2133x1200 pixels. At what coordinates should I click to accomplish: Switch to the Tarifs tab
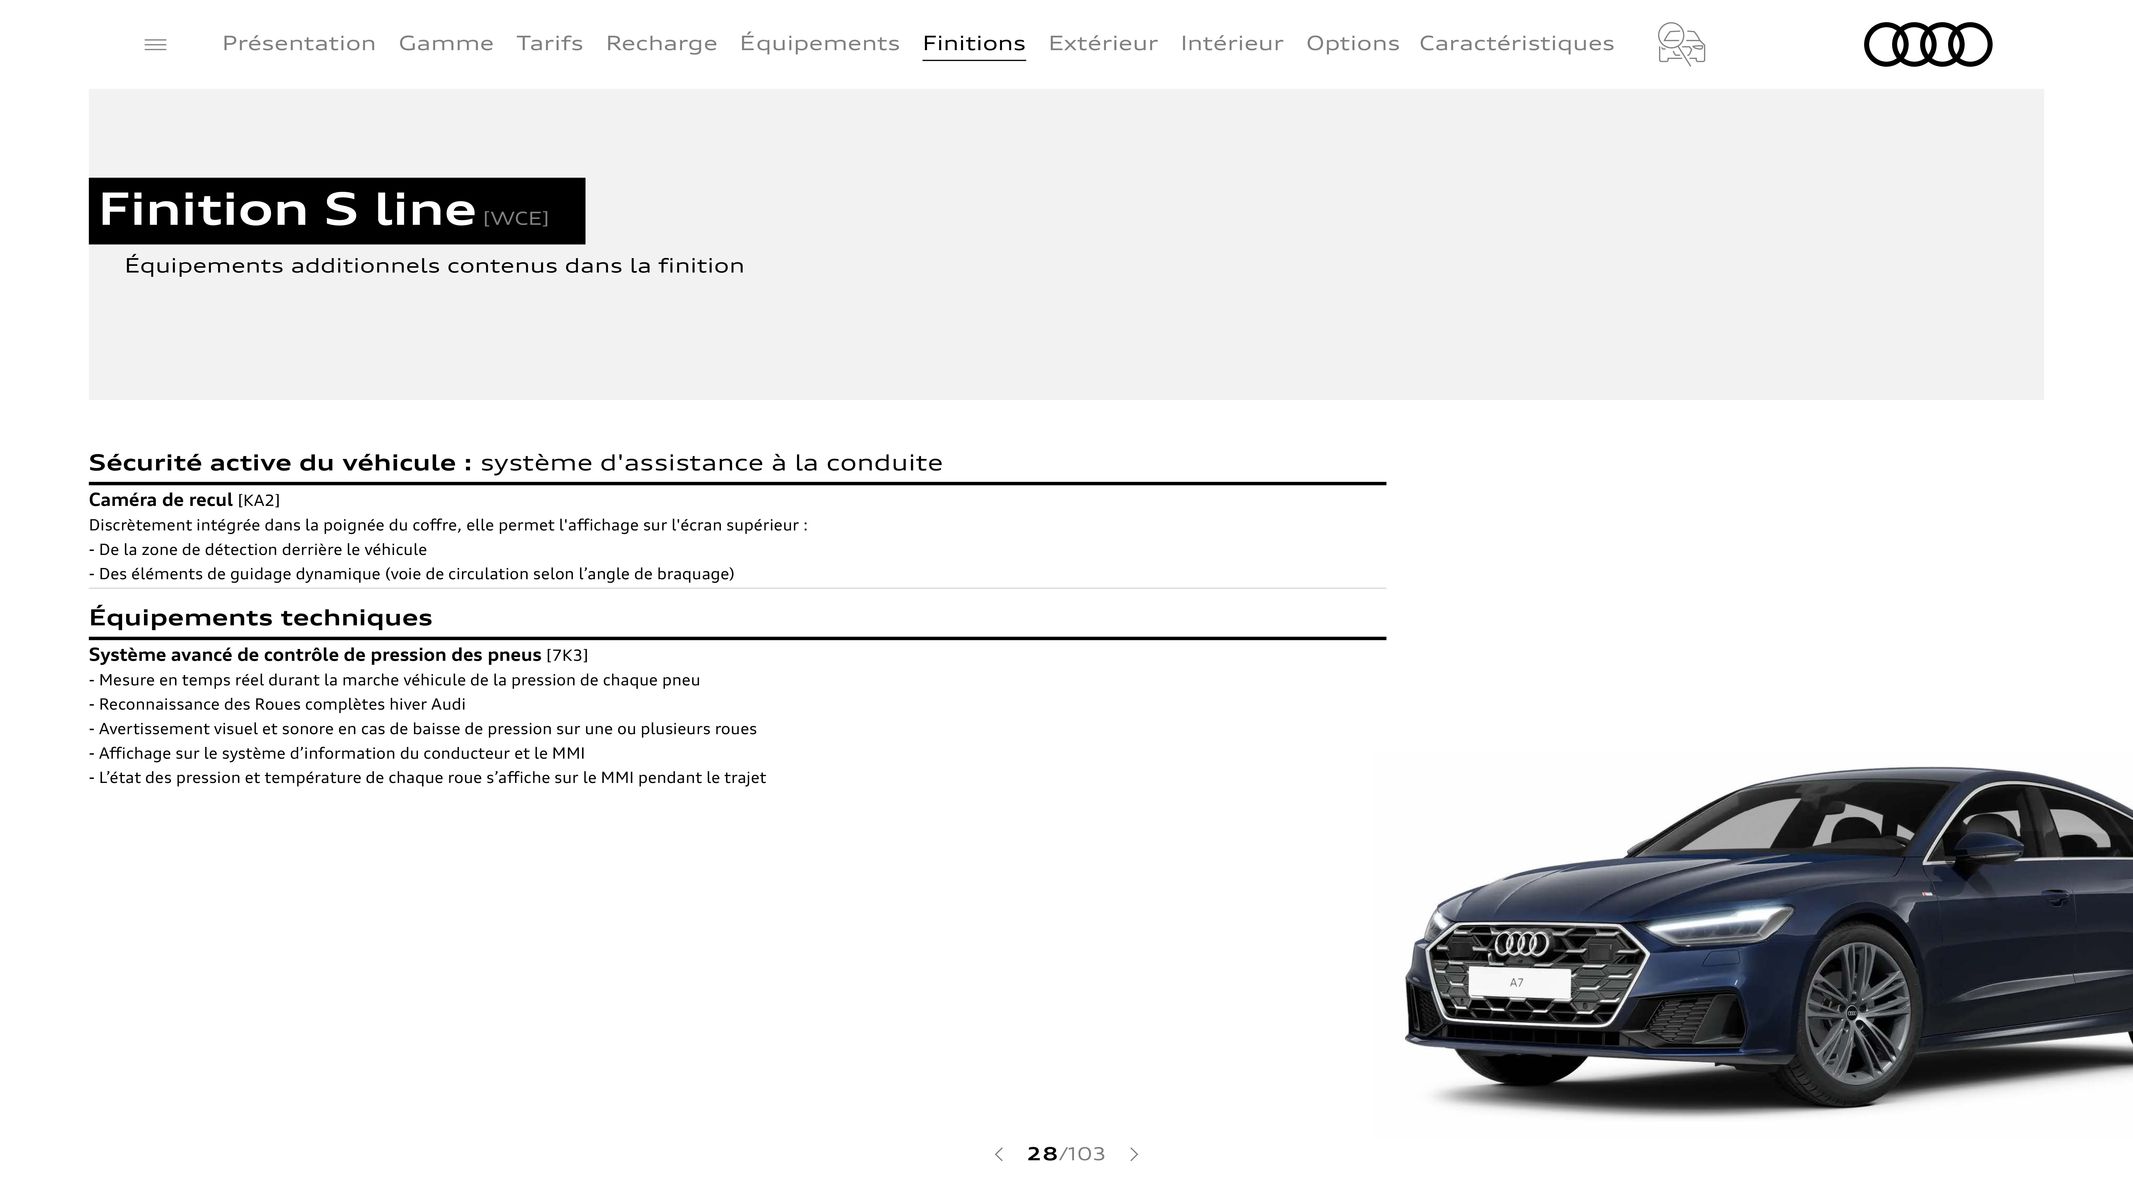coord(550,43)
